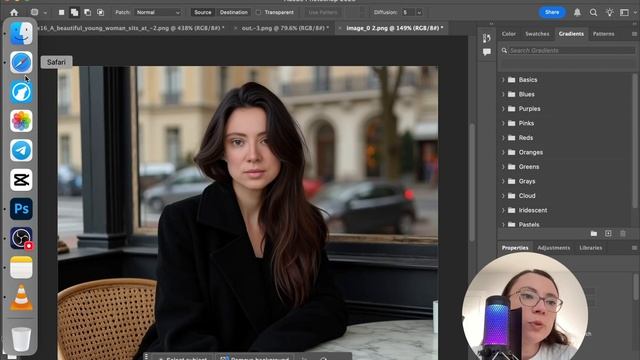Expand the Purples gradient folder
Viewport: 640px width, 360px height.
pyautogui.click(x=503, y=109)
